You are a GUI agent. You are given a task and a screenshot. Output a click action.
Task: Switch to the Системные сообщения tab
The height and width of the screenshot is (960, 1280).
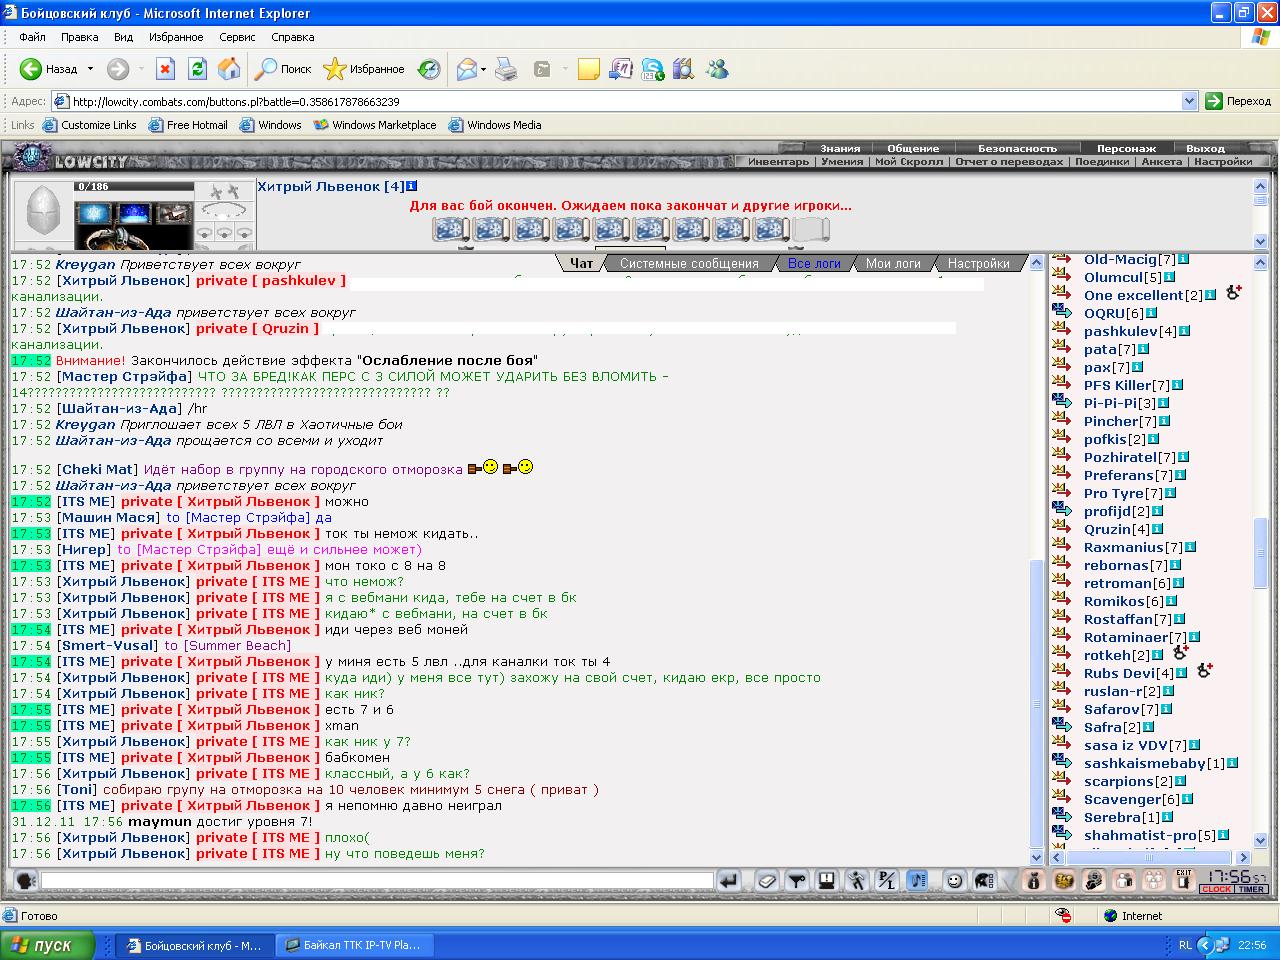tap(689, 264)
